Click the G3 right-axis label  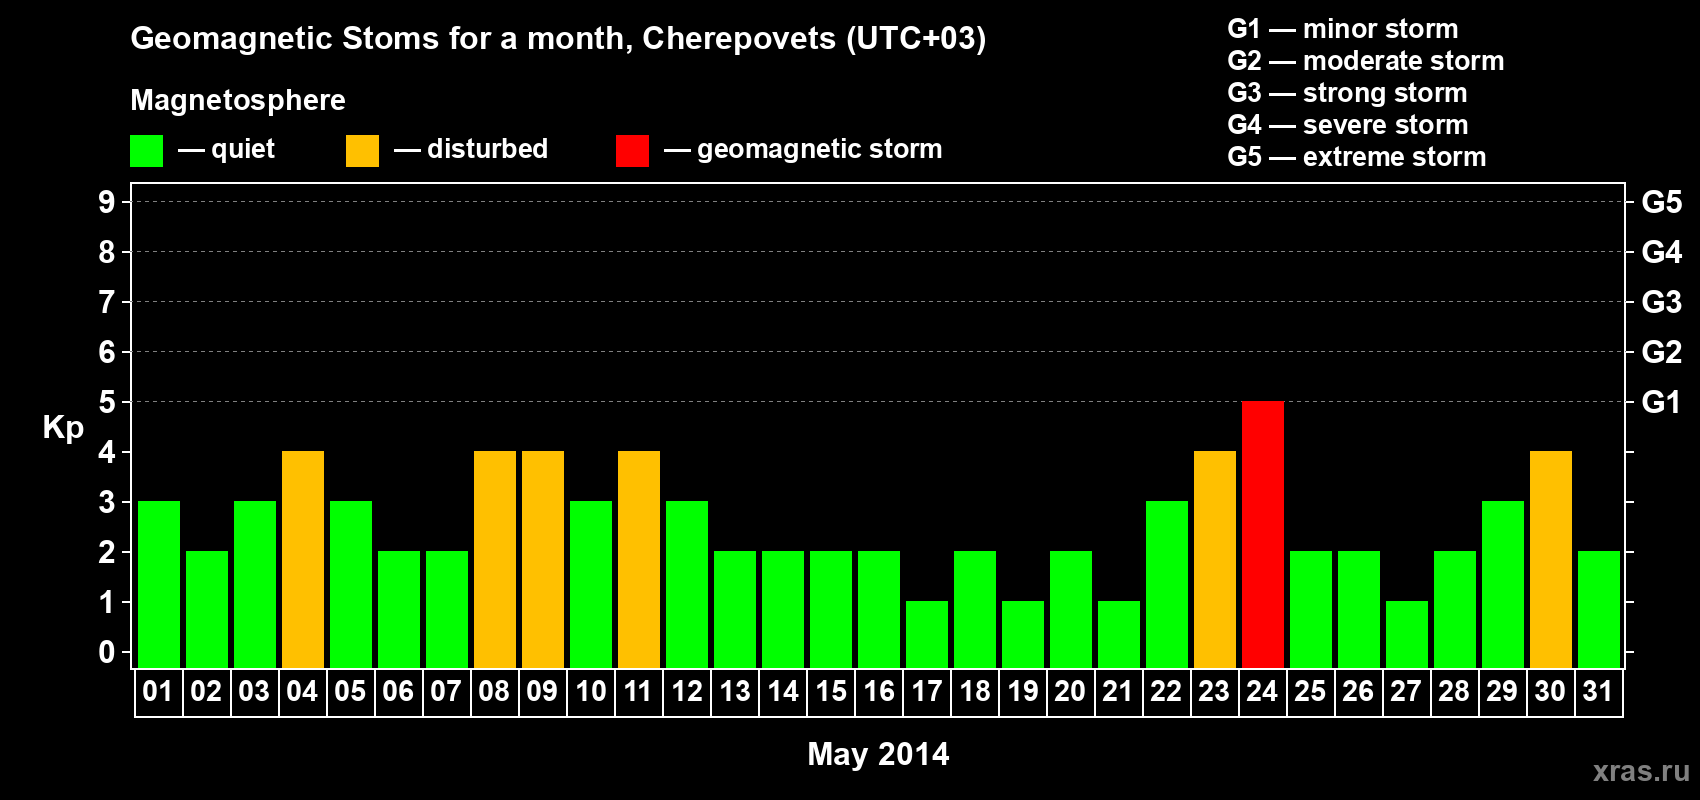1662,302
